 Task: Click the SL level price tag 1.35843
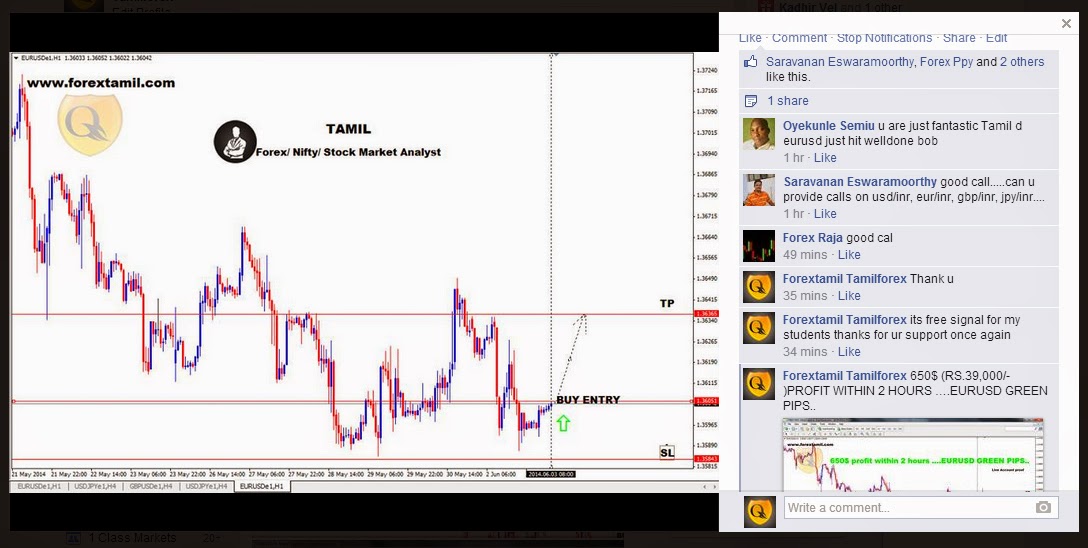click(x=708, y=459)
